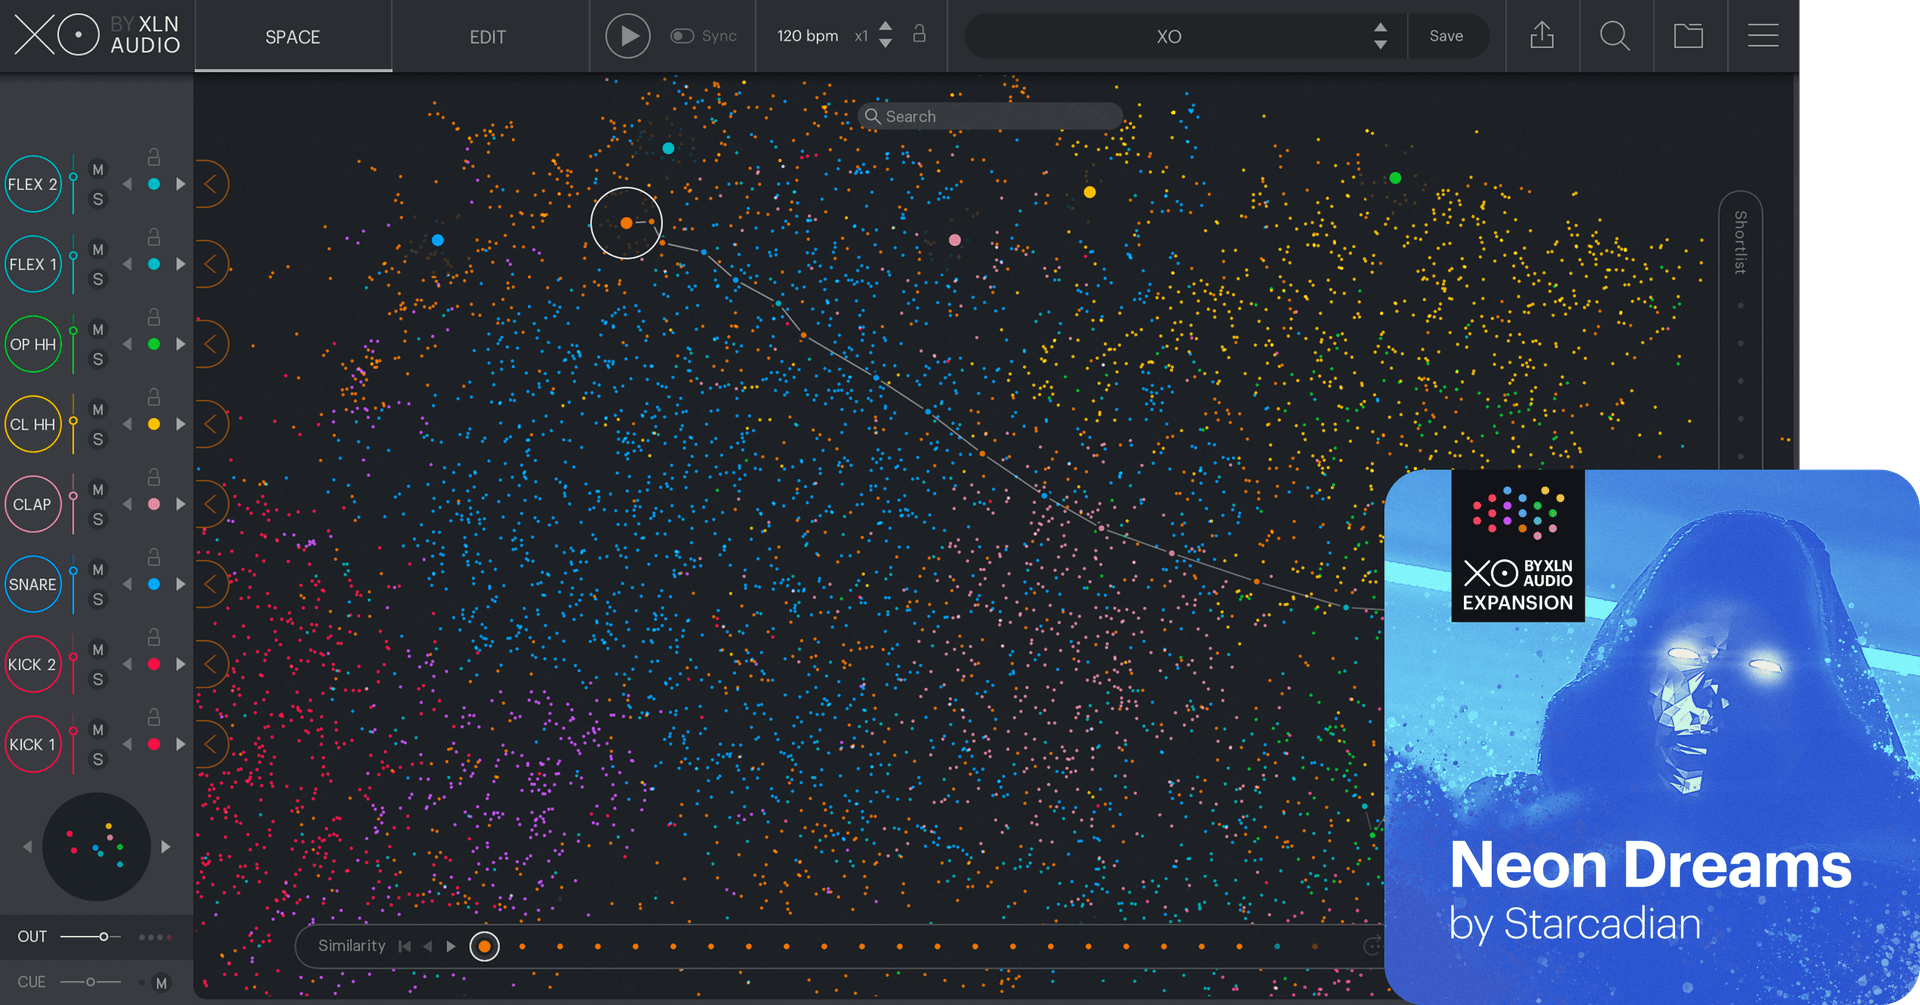Click the Search field in sample space
The height and width of the screenshot is (1005, 1920).
point(990,116)
